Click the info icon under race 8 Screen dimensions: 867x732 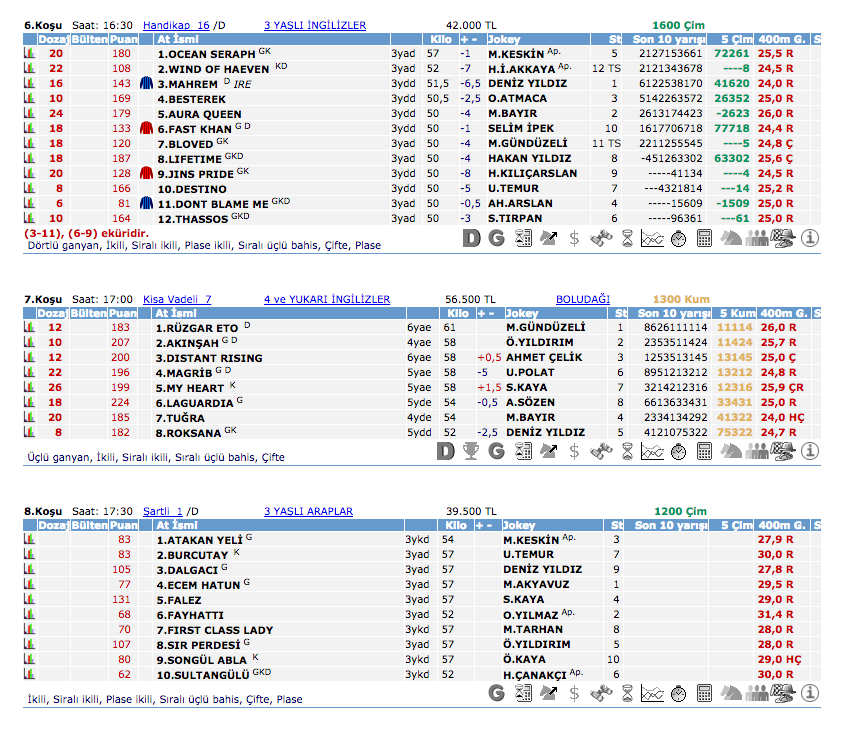pyautogui.click(x=810, y=692)
